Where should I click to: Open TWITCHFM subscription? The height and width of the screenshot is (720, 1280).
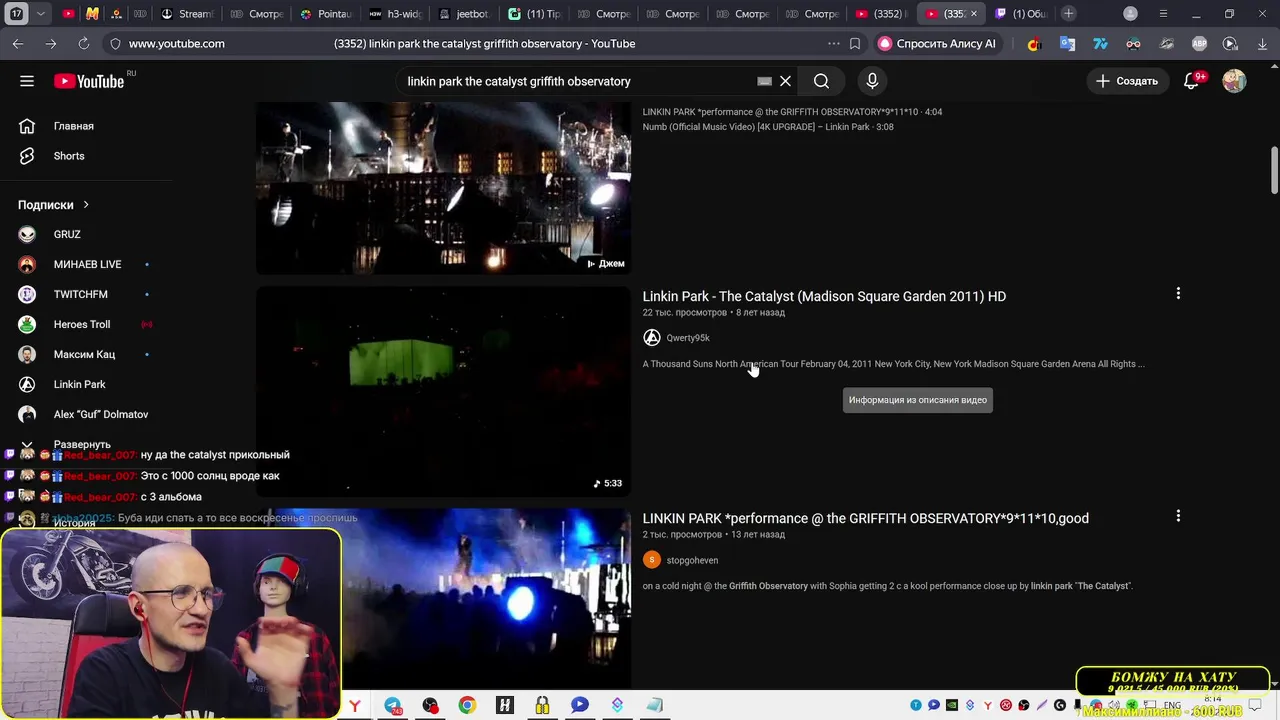(x=80, y=294)
